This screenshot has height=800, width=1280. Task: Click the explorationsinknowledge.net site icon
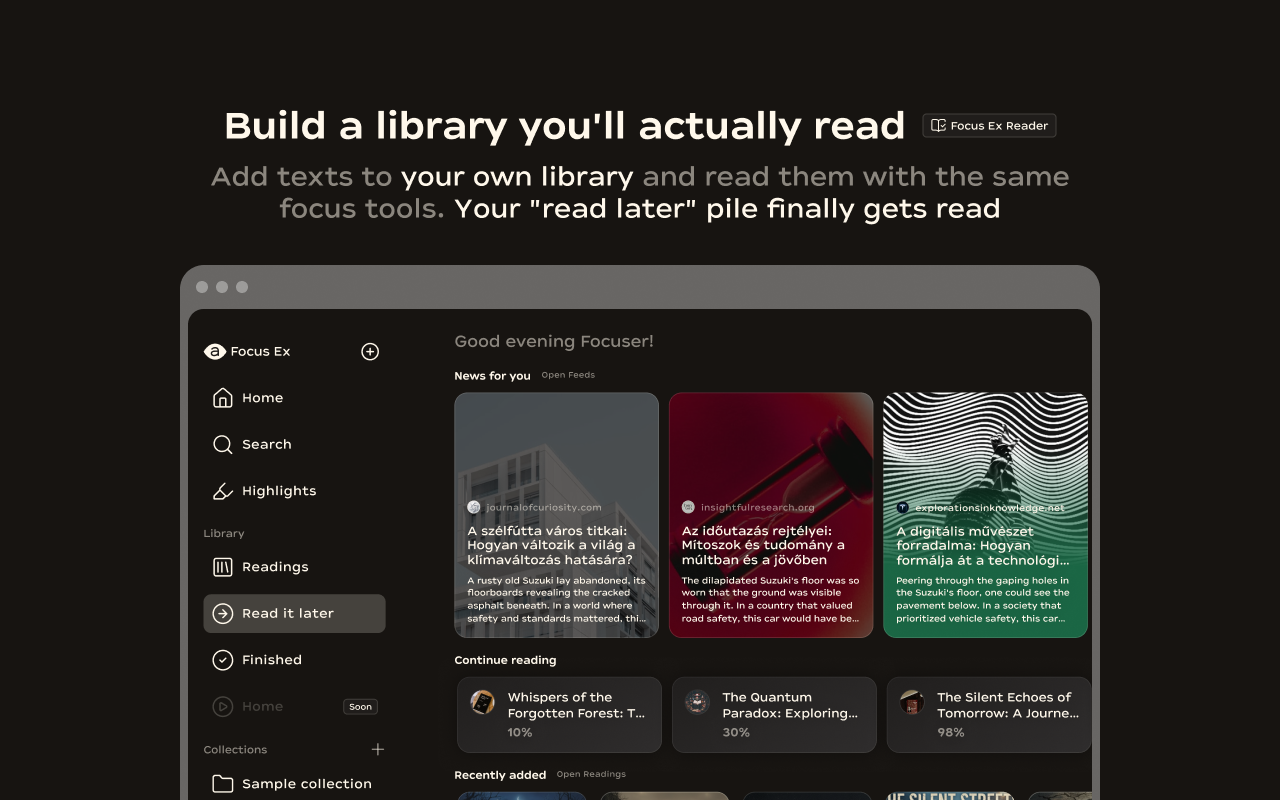903,507
